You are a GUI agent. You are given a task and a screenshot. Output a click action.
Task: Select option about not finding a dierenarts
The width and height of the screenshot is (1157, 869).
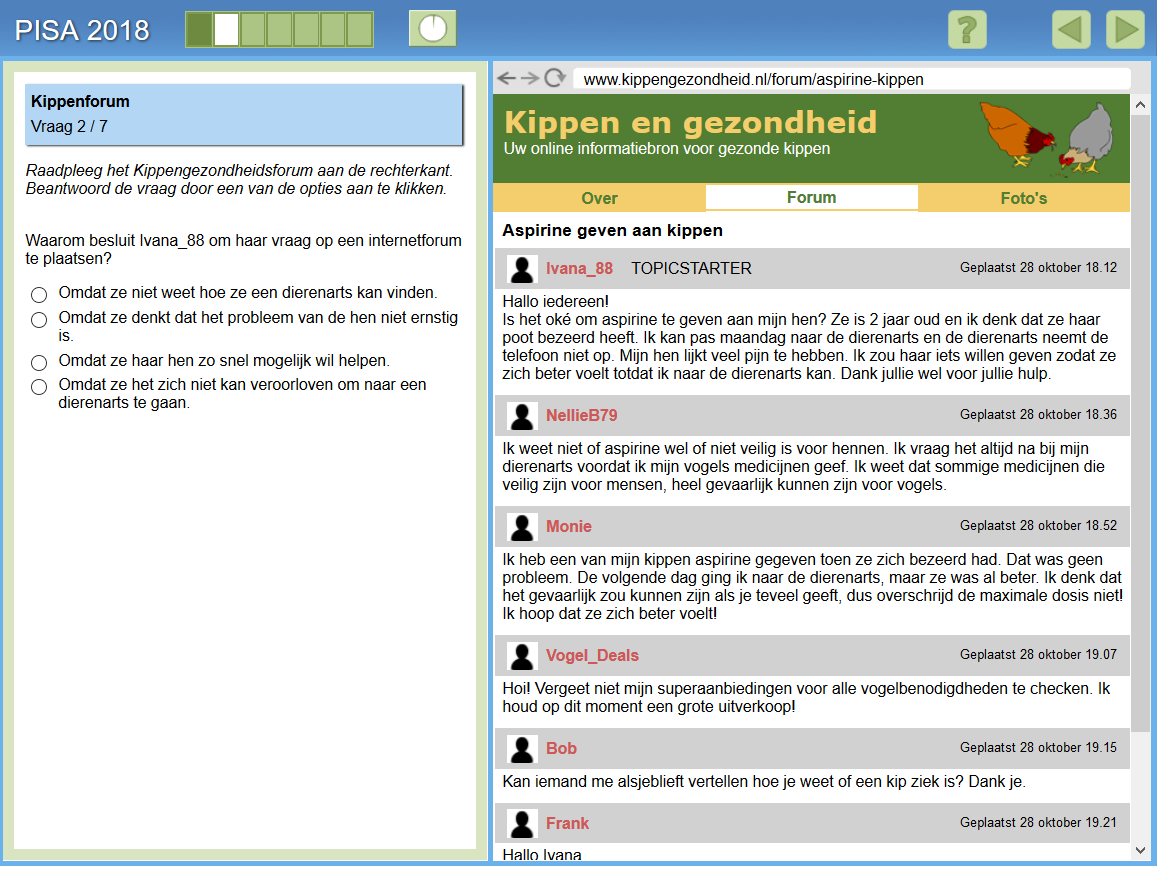coord(39,295)
